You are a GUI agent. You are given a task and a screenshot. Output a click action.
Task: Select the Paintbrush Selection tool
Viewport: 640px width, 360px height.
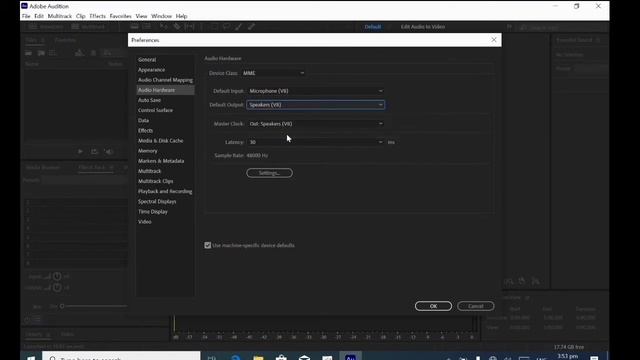238,27
